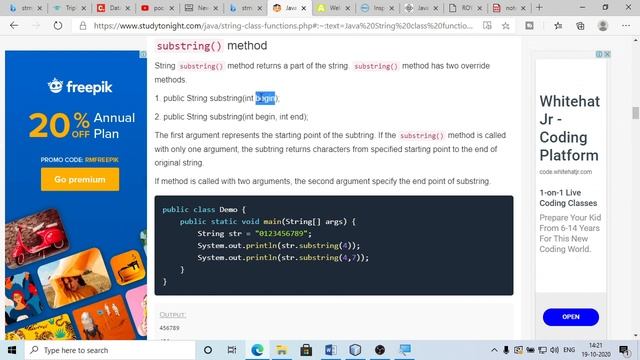Viewport: 640px width, 360px height.
Task: Click the taskbar search box
Action: [x=110, y=350]
